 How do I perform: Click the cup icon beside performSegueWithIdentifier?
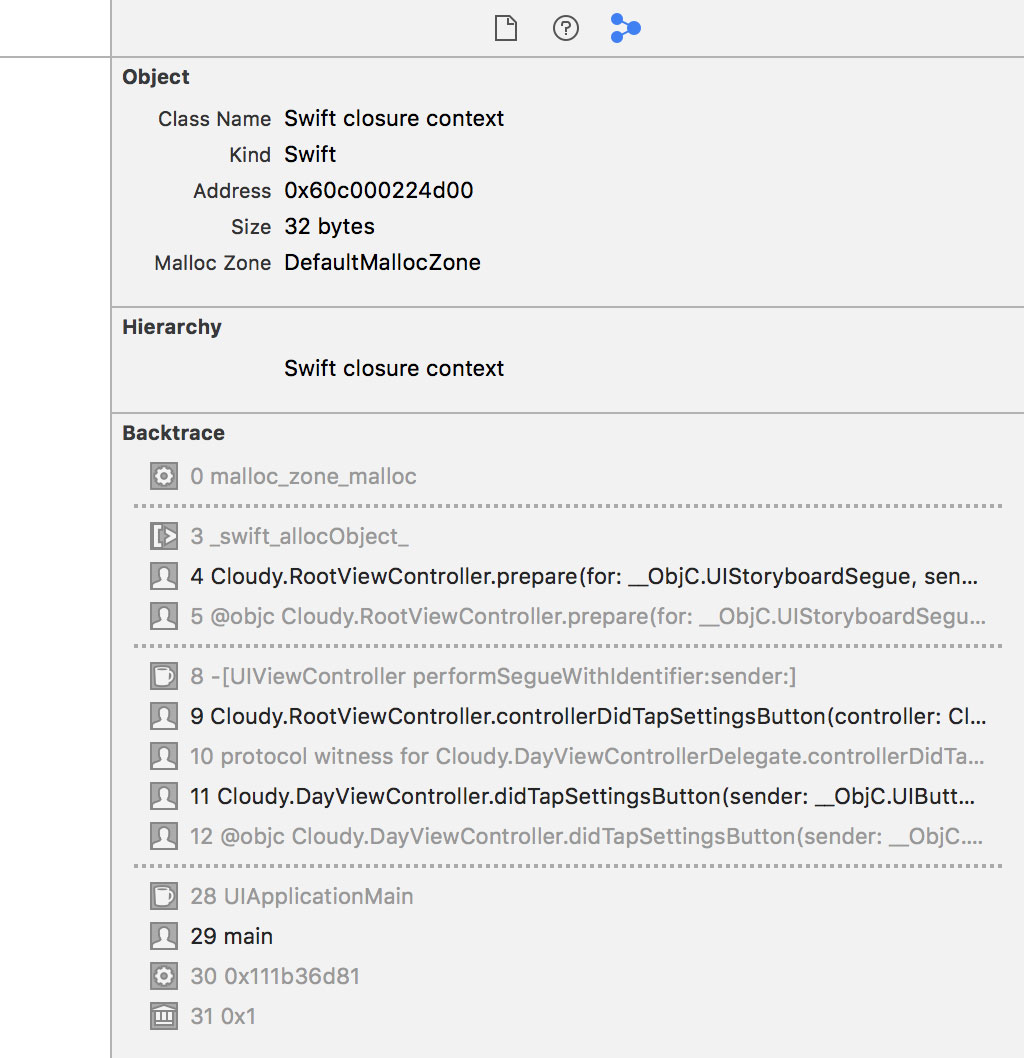tap(163, 677)
